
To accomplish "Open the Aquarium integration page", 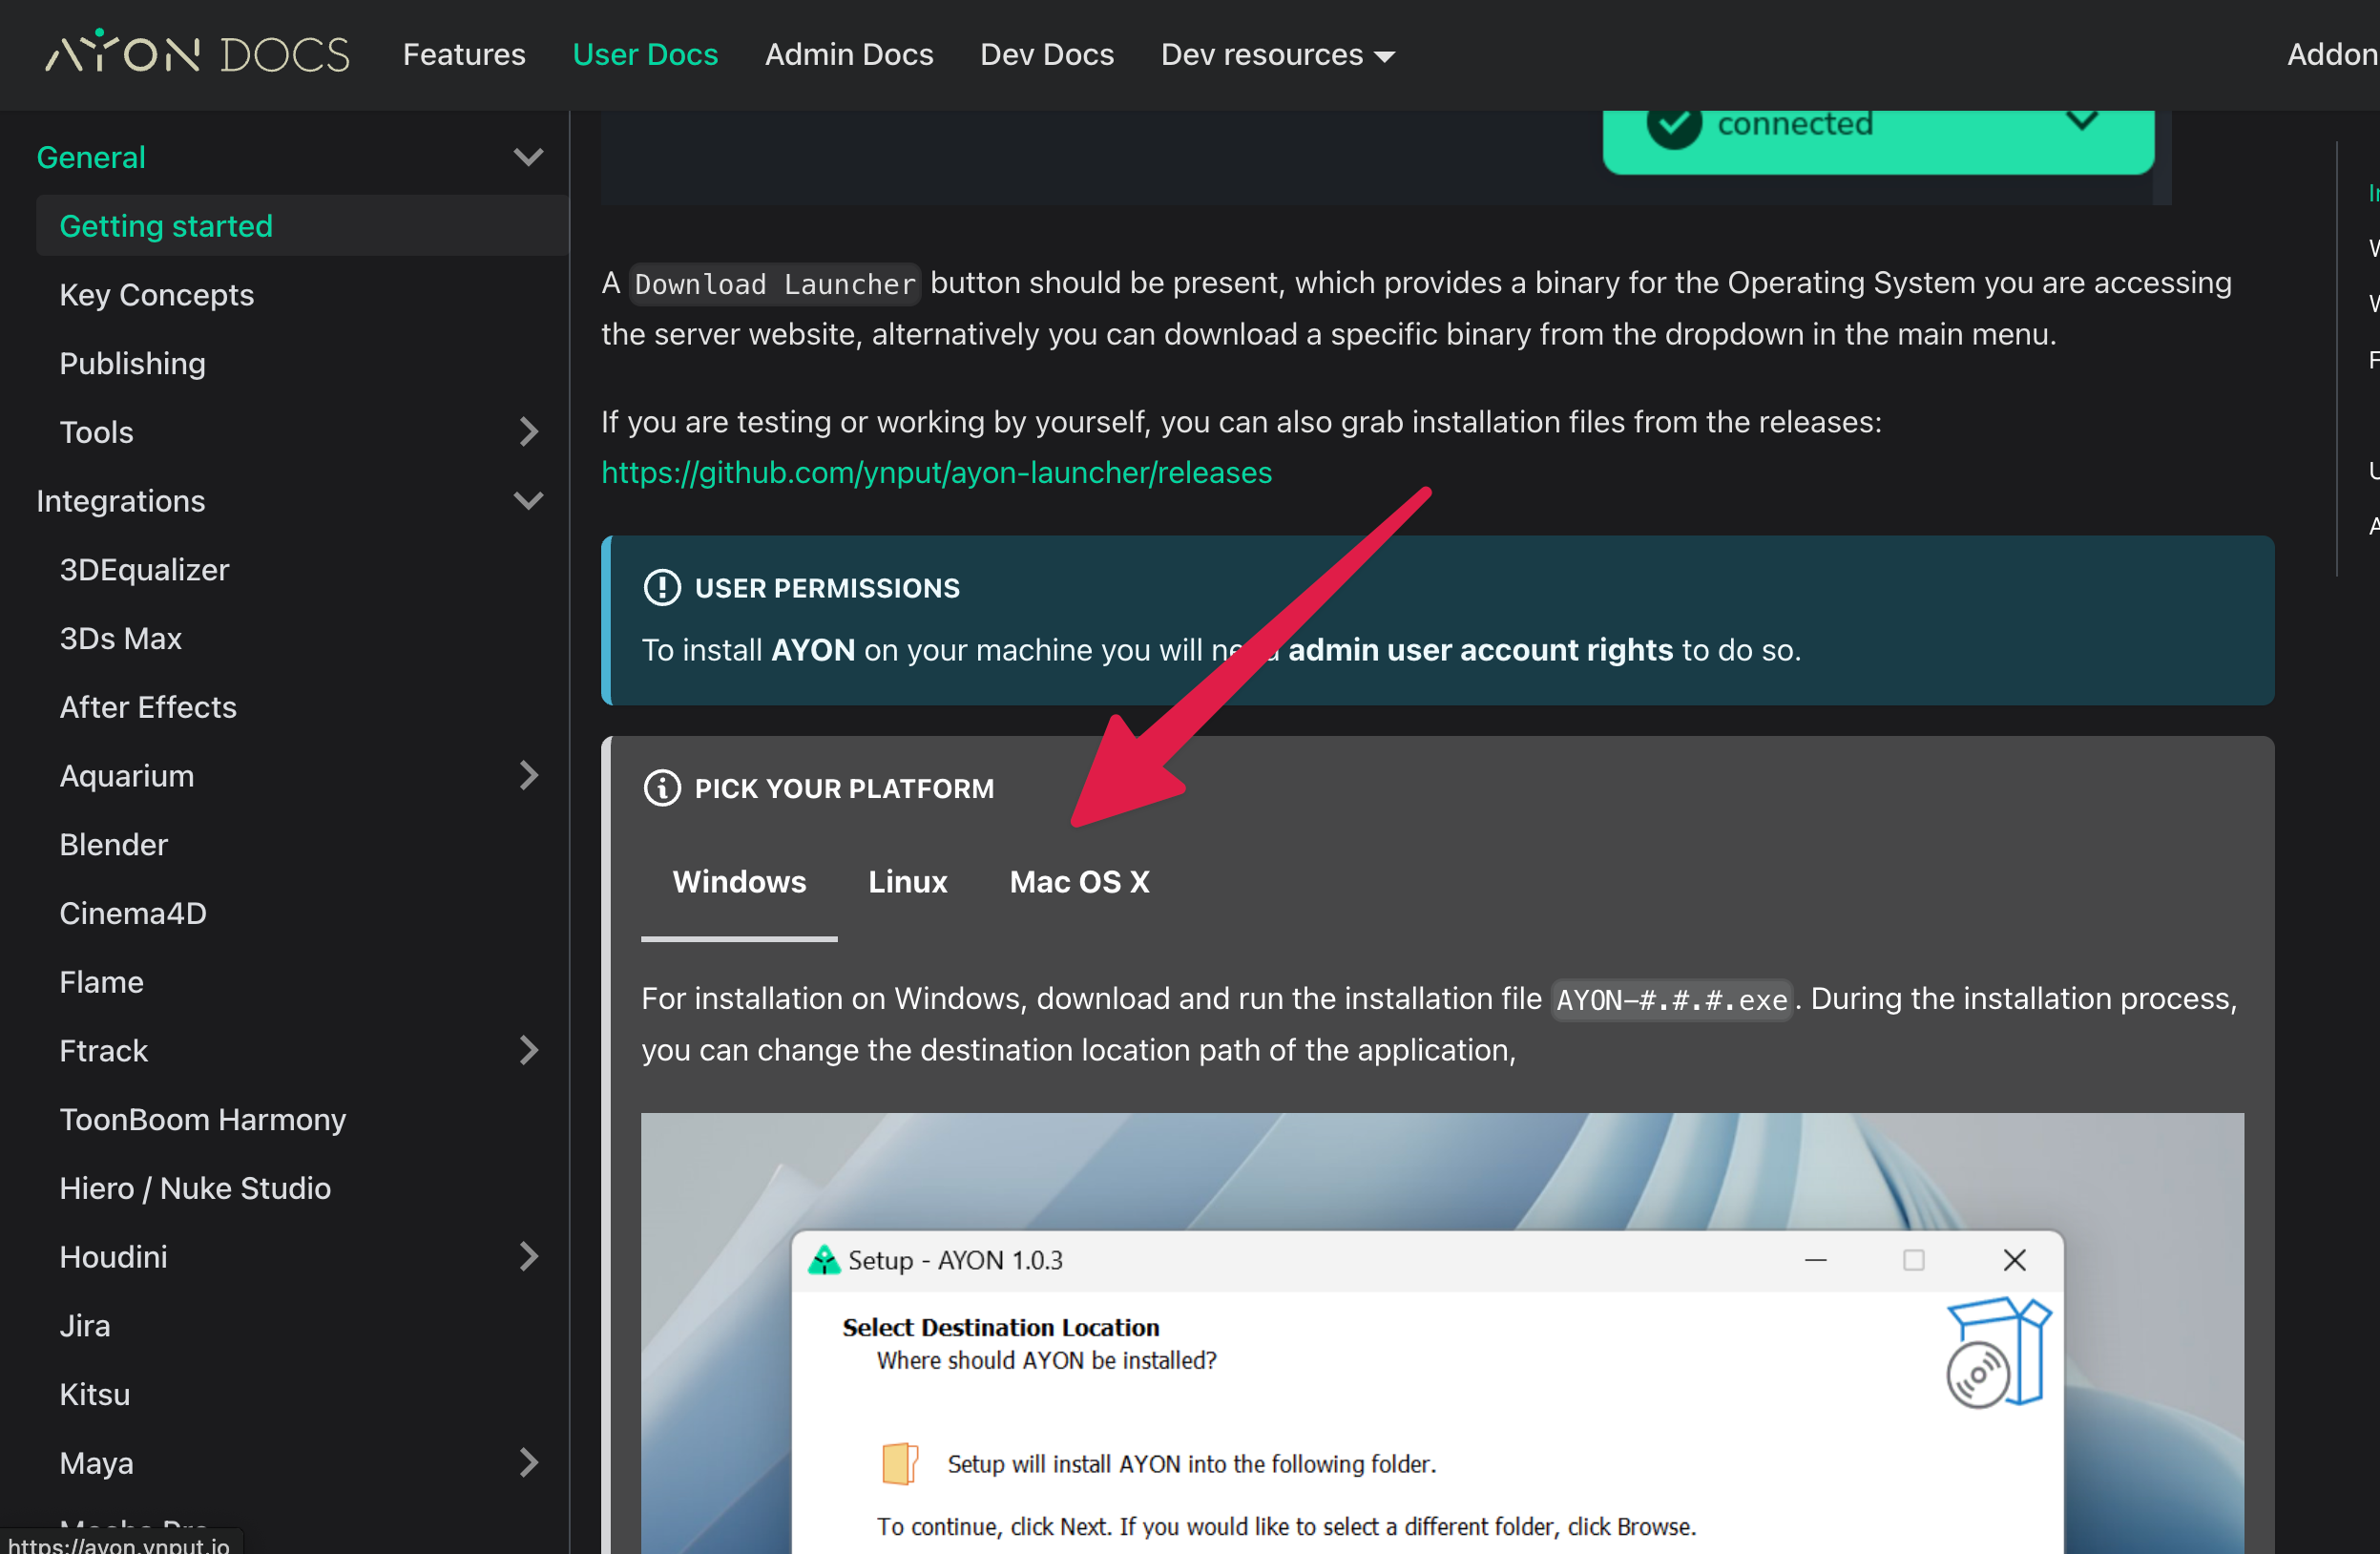I will coord(127,776).
